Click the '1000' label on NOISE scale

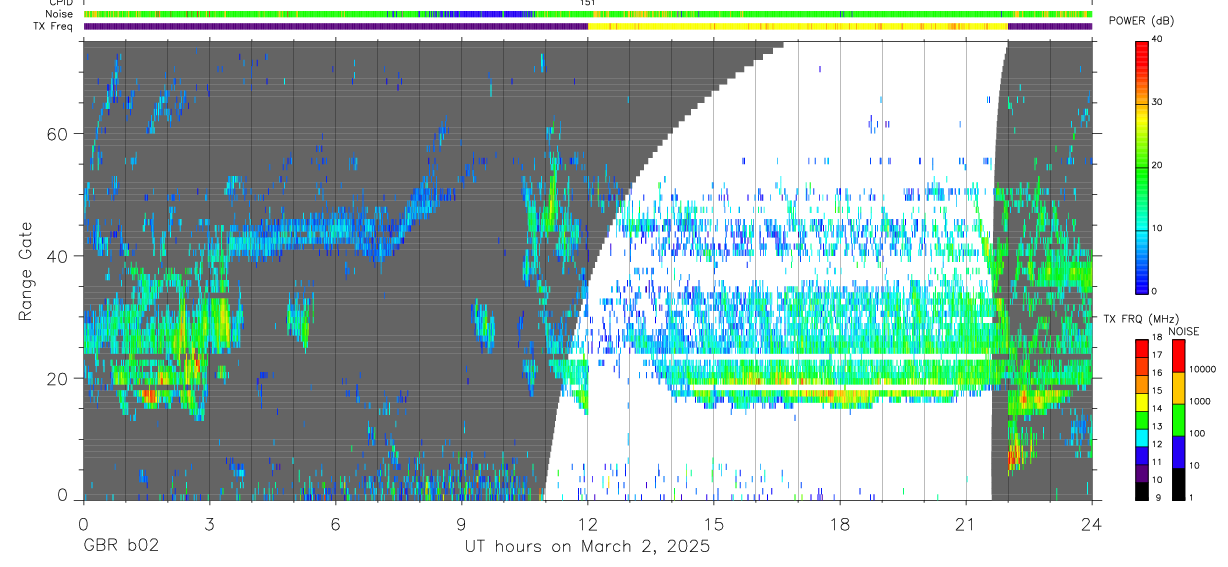(1202, 401)
